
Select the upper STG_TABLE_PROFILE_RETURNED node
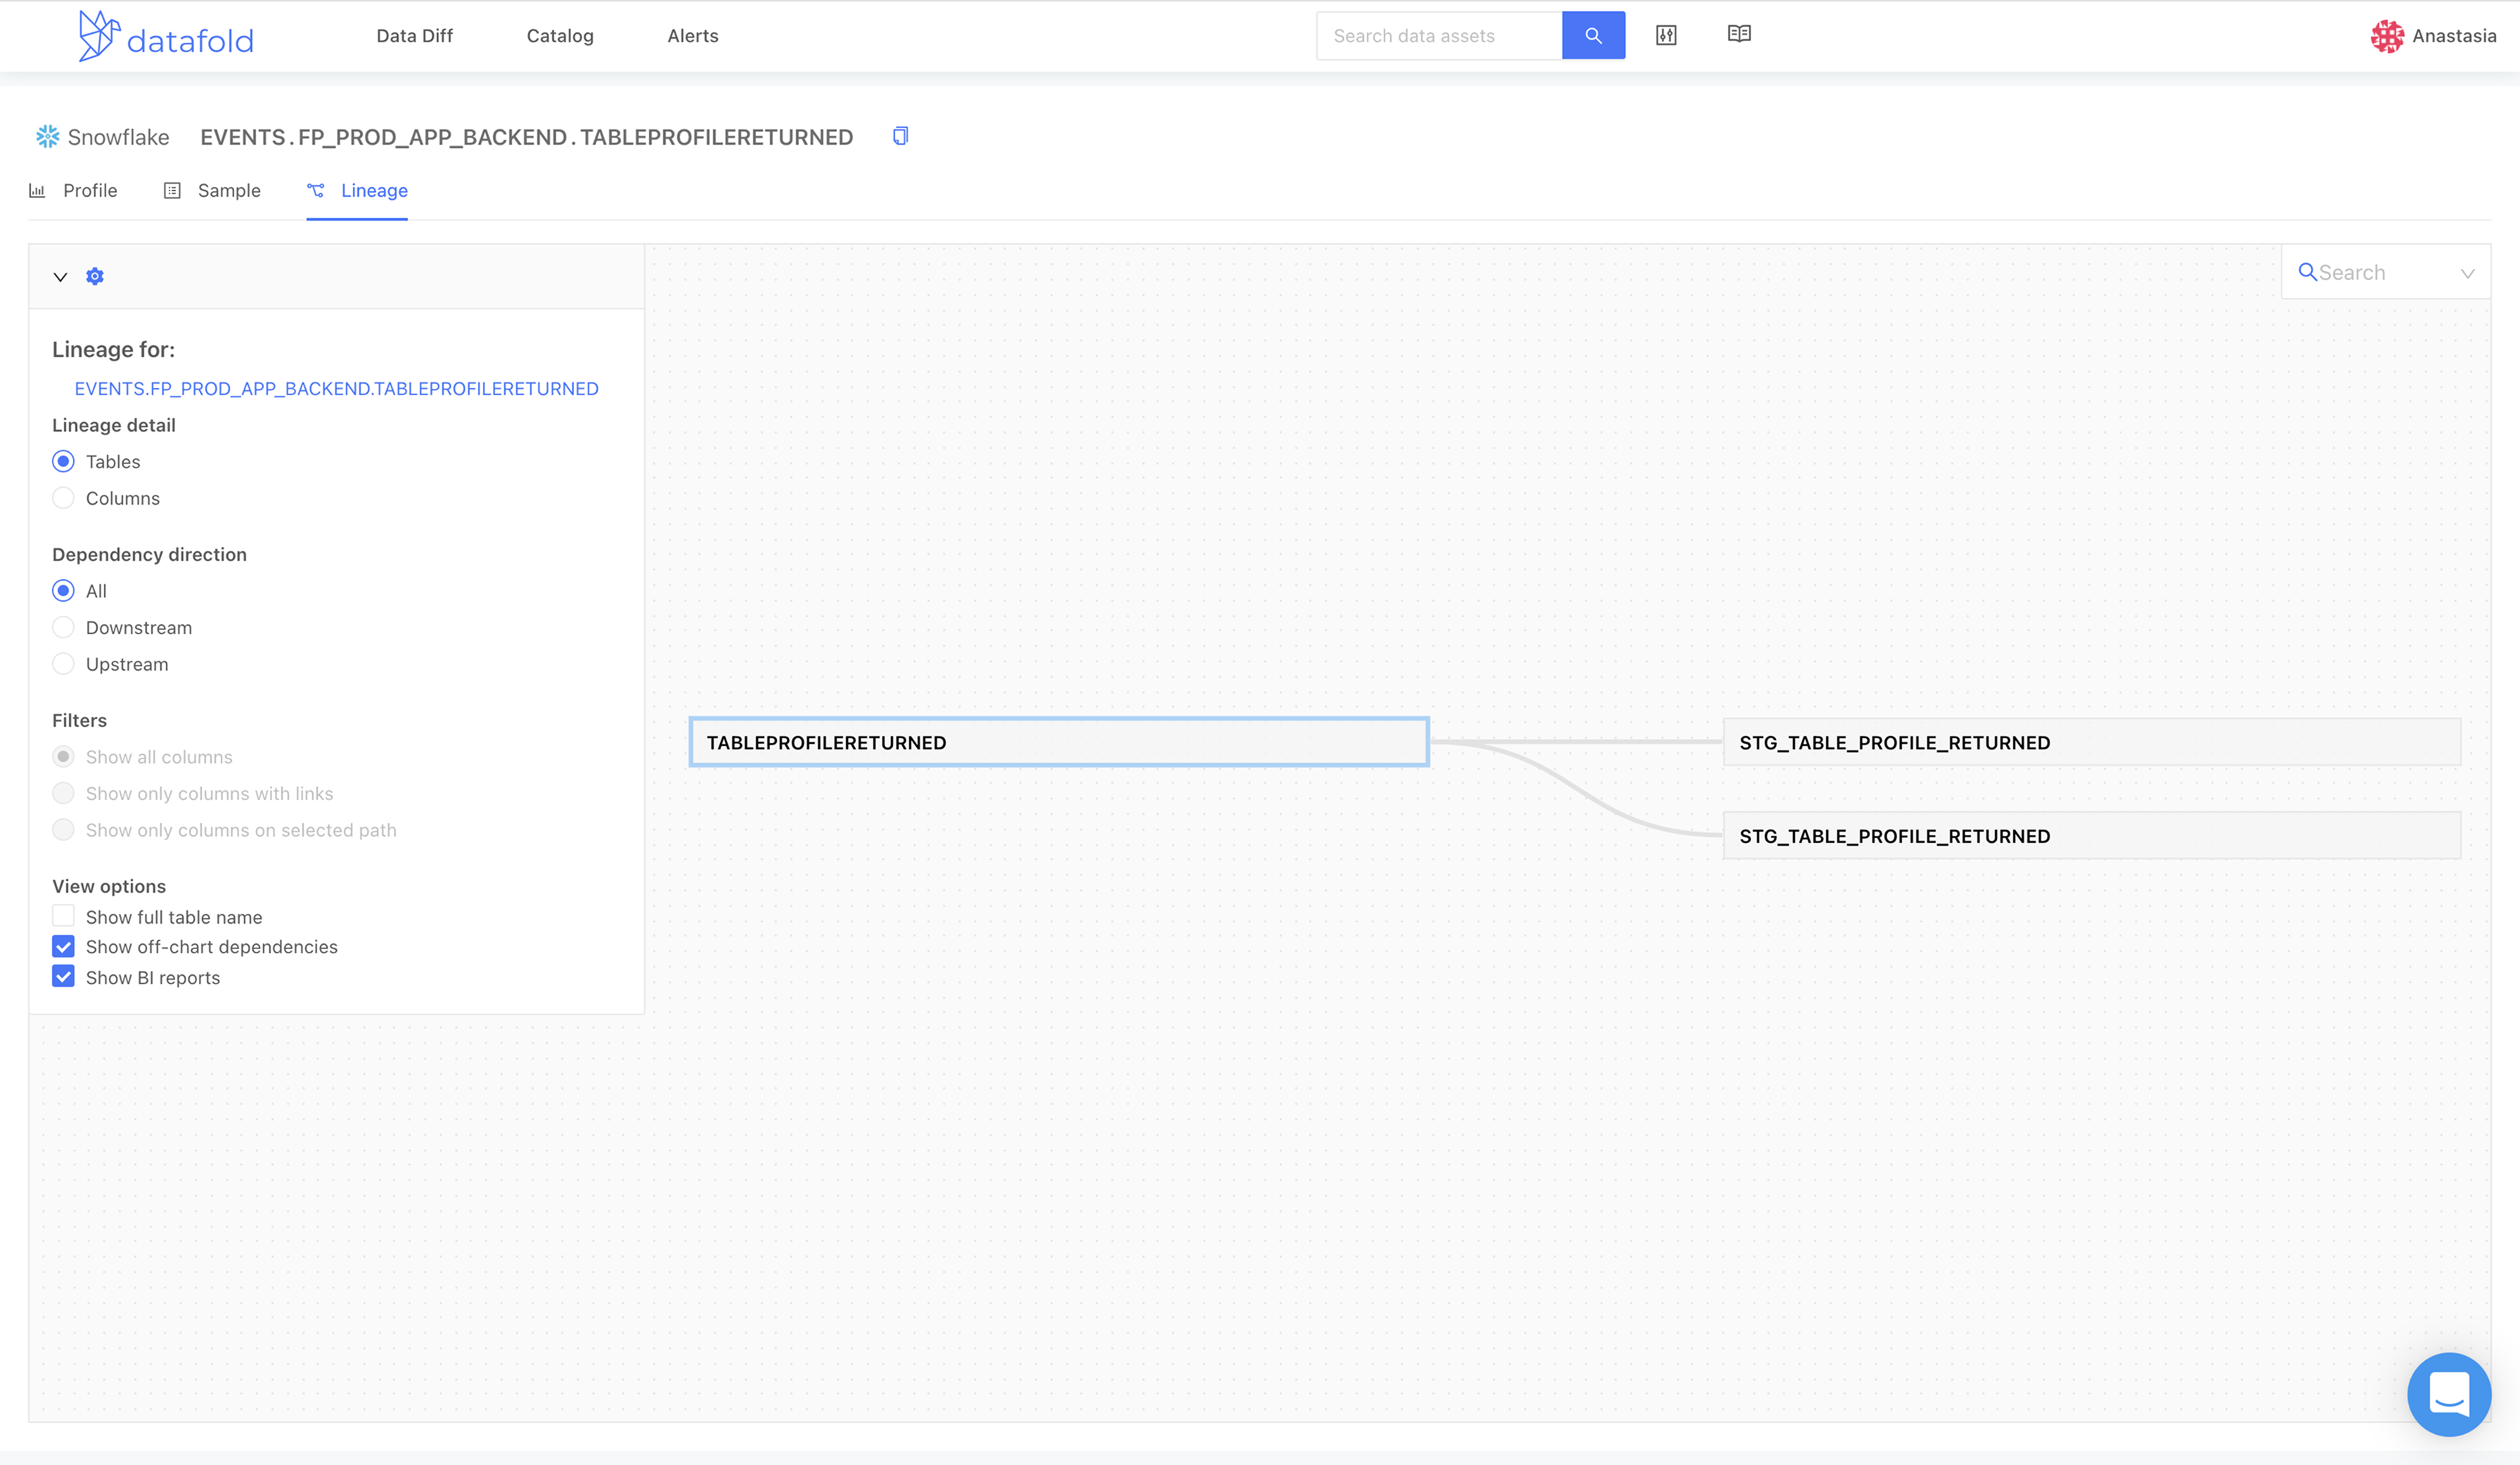[2091, 742]
